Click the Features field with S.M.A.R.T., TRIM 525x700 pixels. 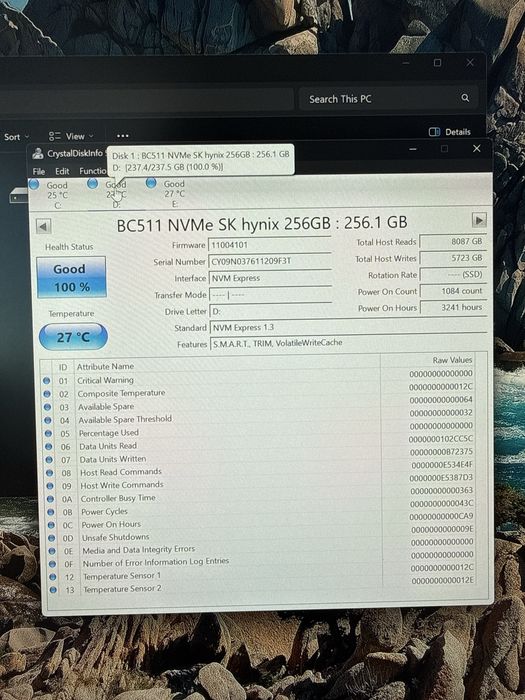click(349, 343)
